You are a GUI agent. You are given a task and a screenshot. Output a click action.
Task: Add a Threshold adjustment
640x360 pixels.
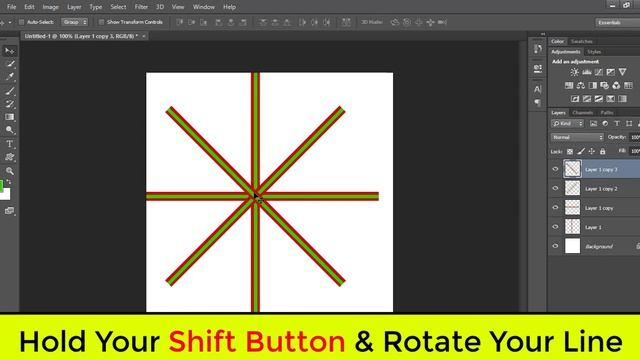(x=598, y=99)
